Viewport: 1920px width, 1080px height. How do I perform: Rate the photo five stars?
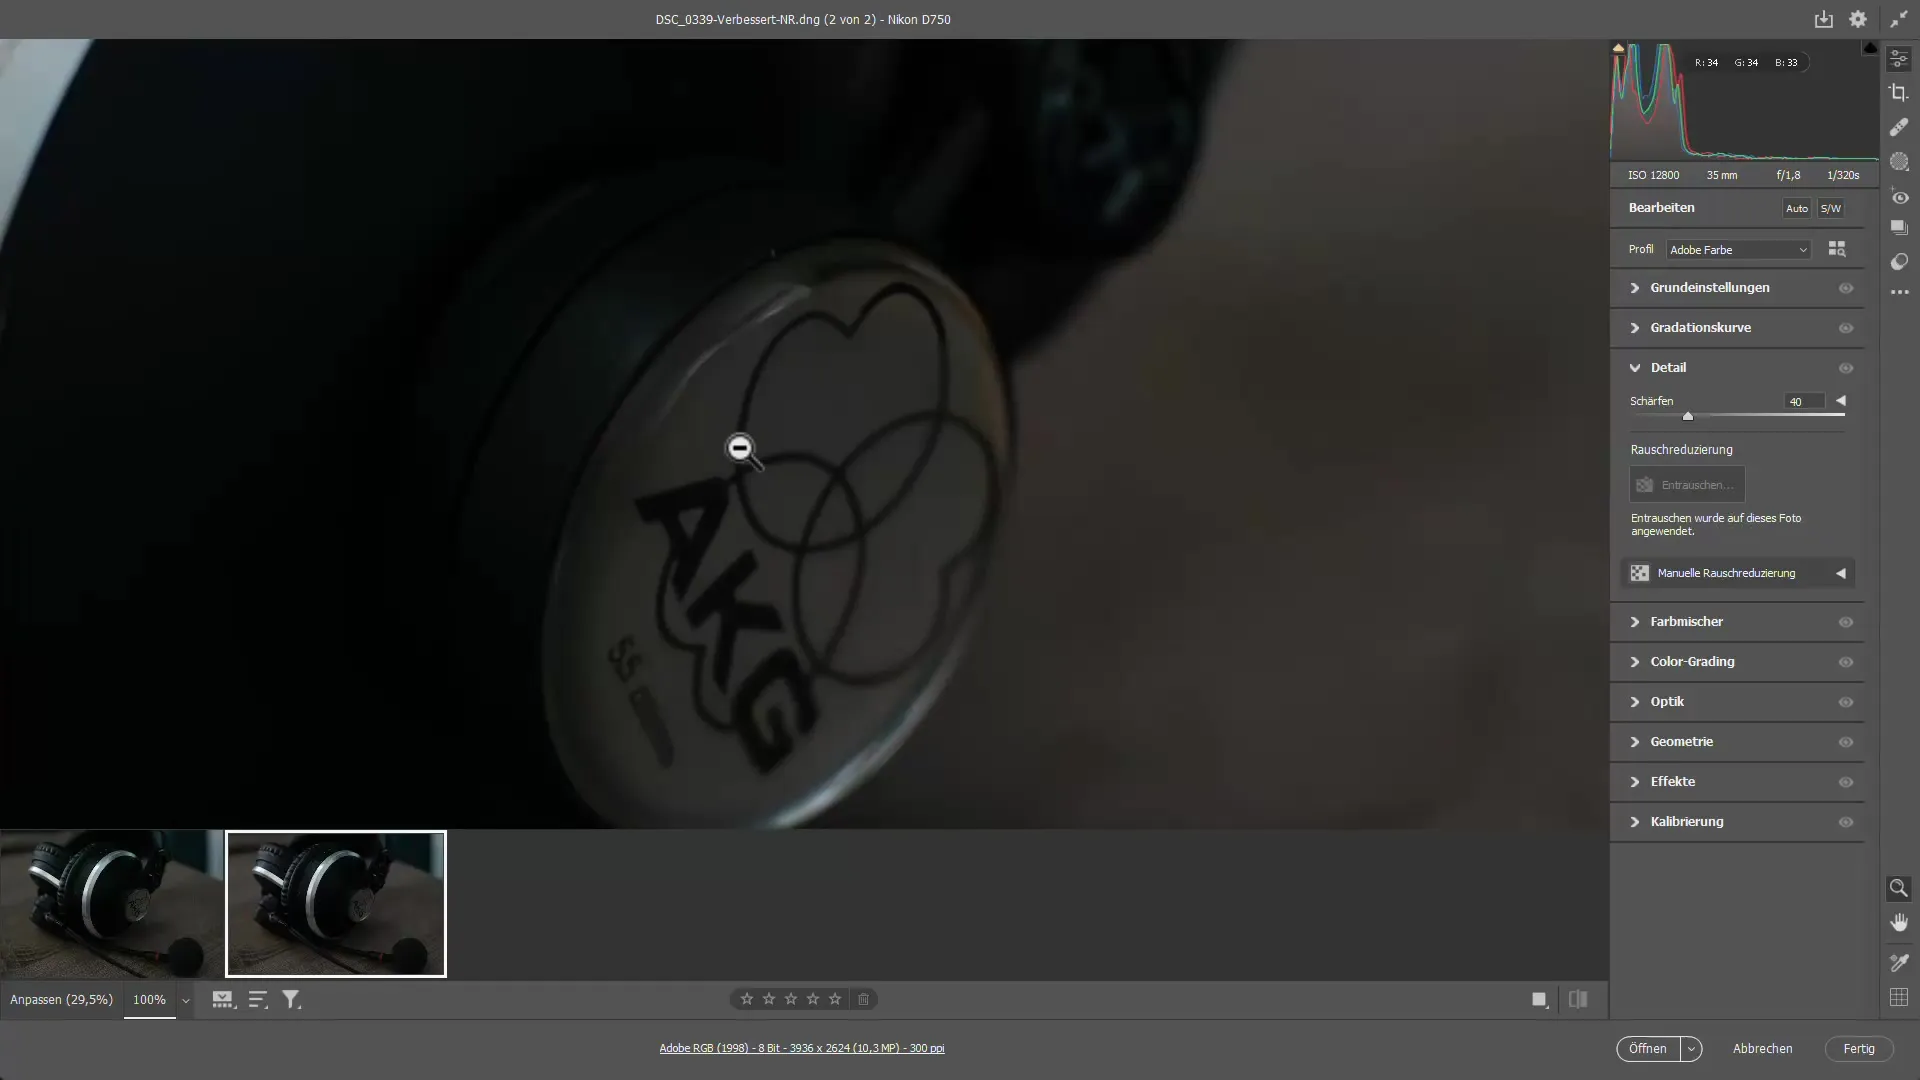click(835, 999)
